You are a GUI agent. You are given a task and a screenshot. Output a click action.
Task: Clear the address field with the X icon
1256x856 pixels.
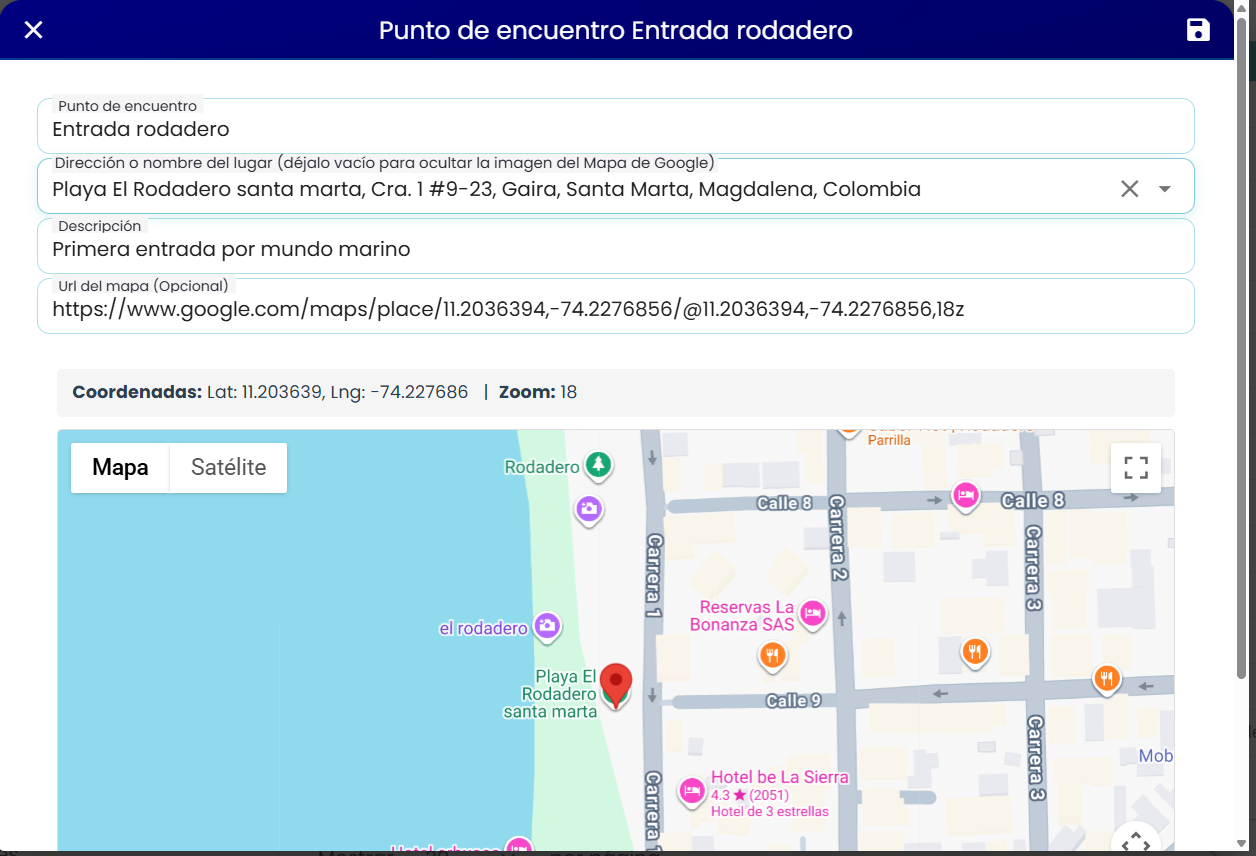1129,189
